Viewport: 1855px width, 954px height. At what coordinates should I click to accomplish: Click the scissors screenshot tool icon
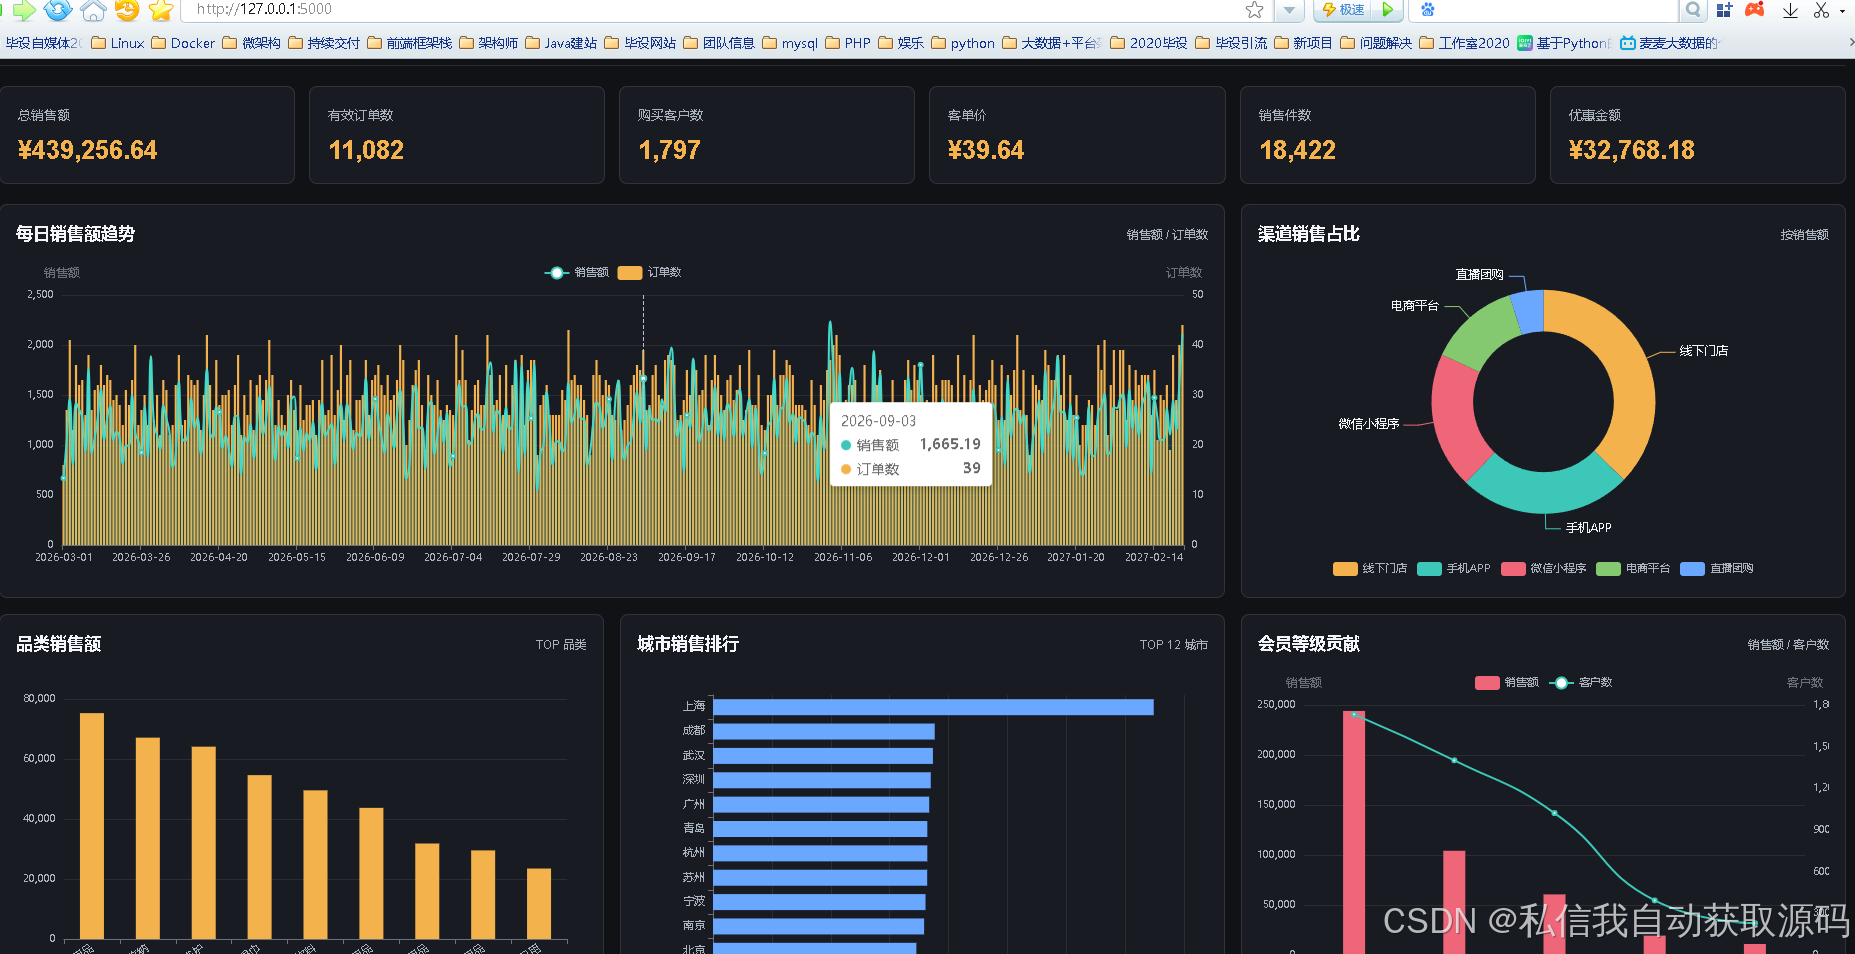click(x=1821, y=10)
